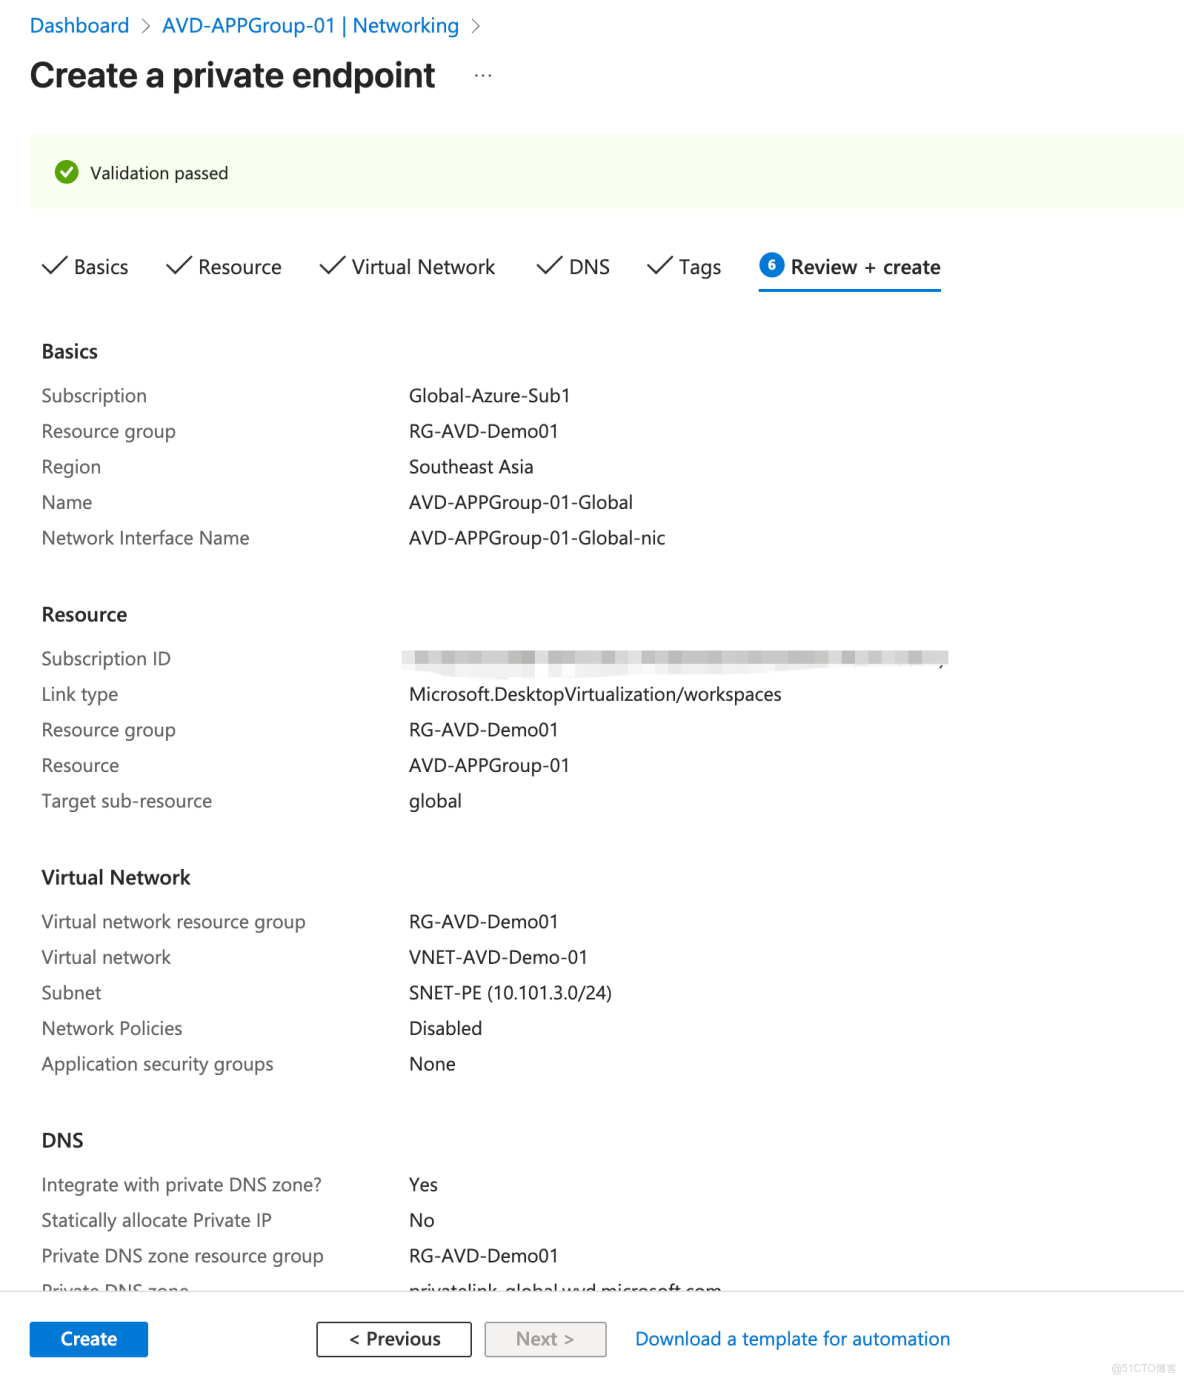Switch to the Basics tab

point(101,266)
